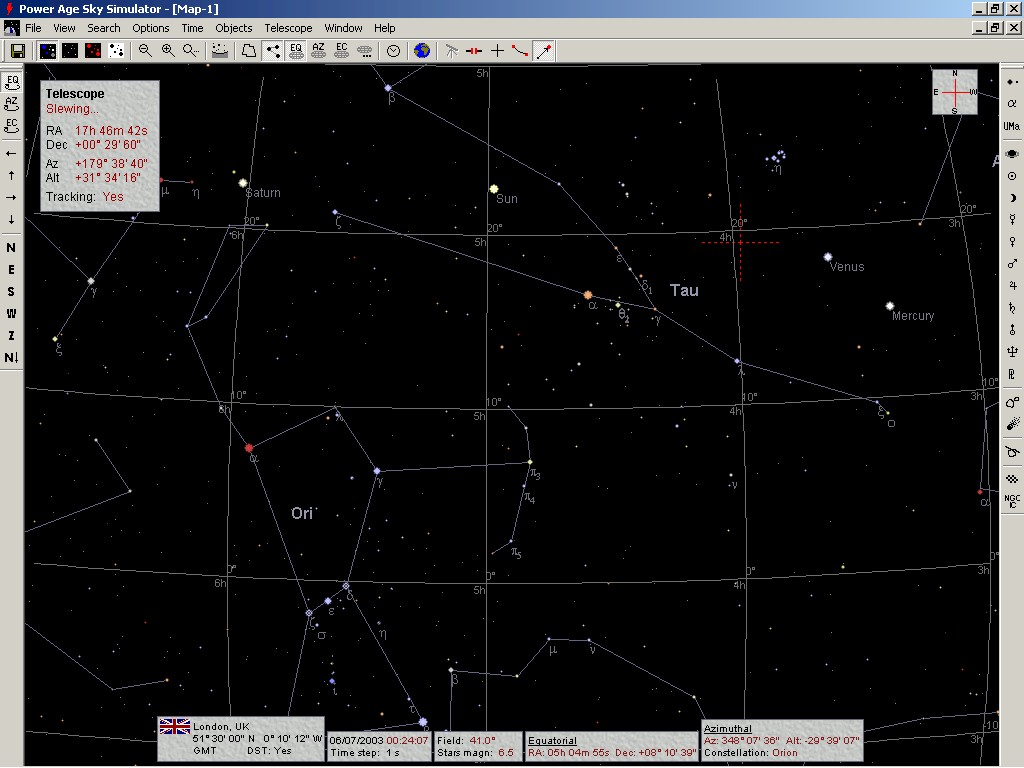Click the Neptune trident symbol icon

pos(1012,352)
